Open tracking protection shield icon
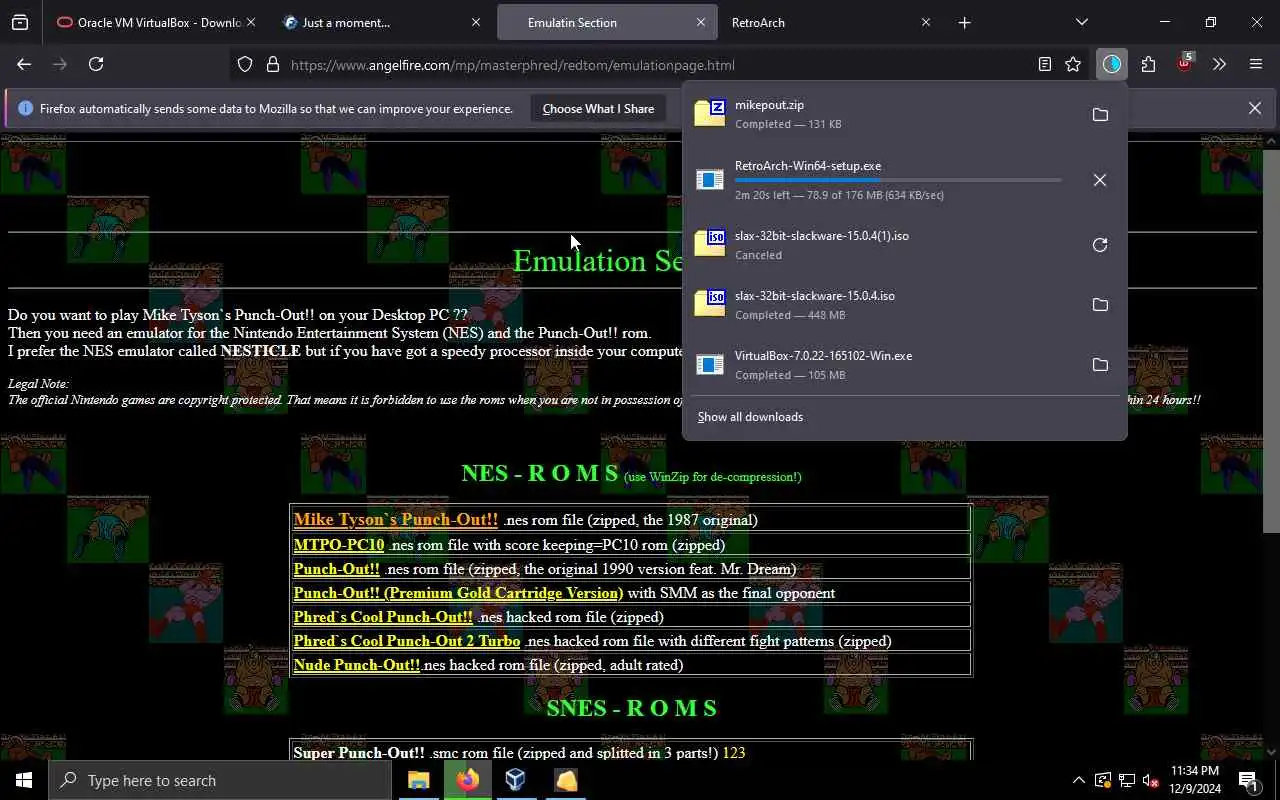The image size is (1280, 800). click(245, 65)
